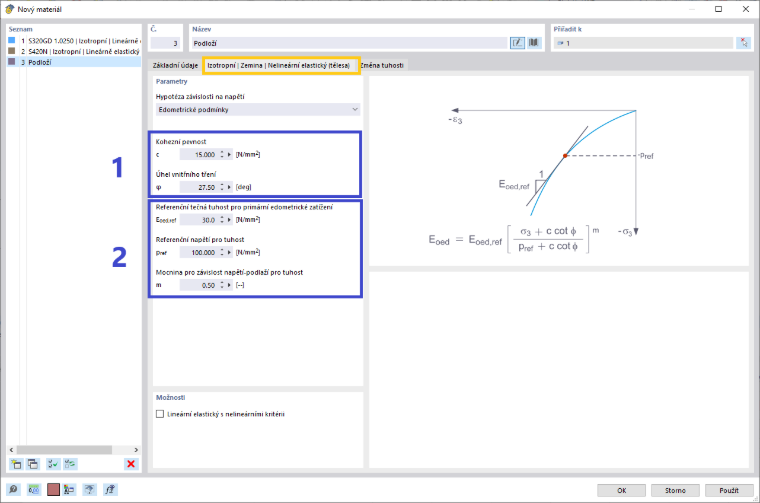The height and width of the screenshot is (503, 760).
Task: Click the edit name icon next to Název field
Action: [517, 43]
